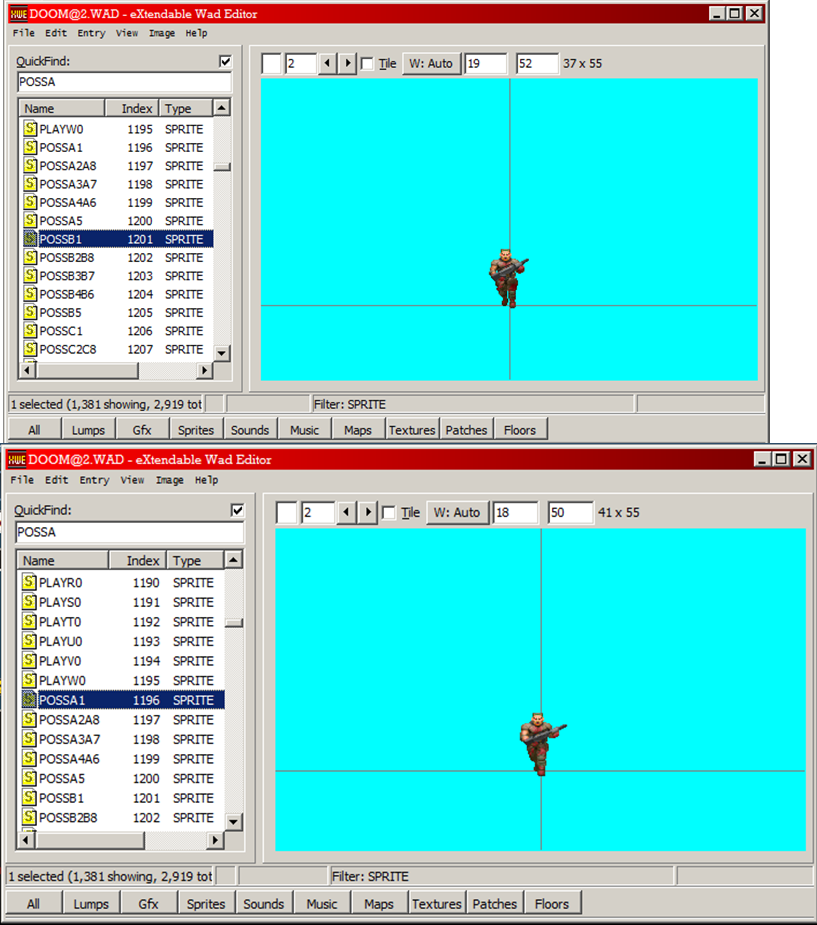
Task: Open Help menu in bottom window
Action: click(x=206, y=480)
